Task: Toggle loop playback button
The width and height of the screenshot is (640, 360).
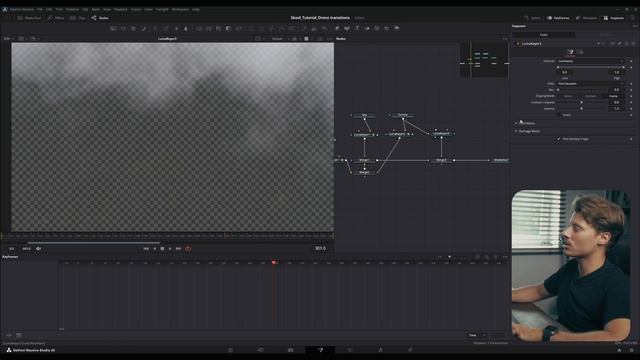Action: pyautogui.click(x=188, y=249)
